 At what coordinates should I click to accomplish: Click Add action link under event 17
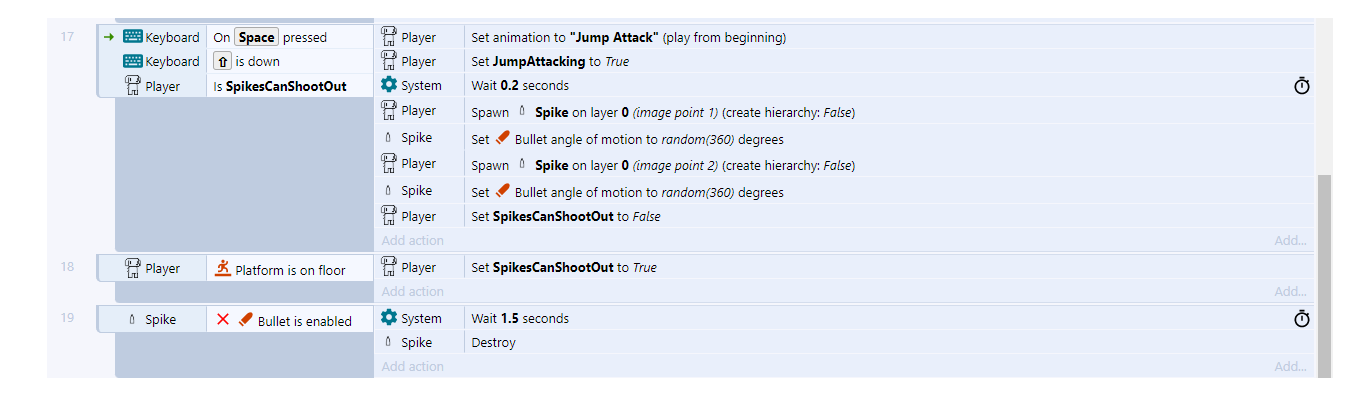click(412, 240)
